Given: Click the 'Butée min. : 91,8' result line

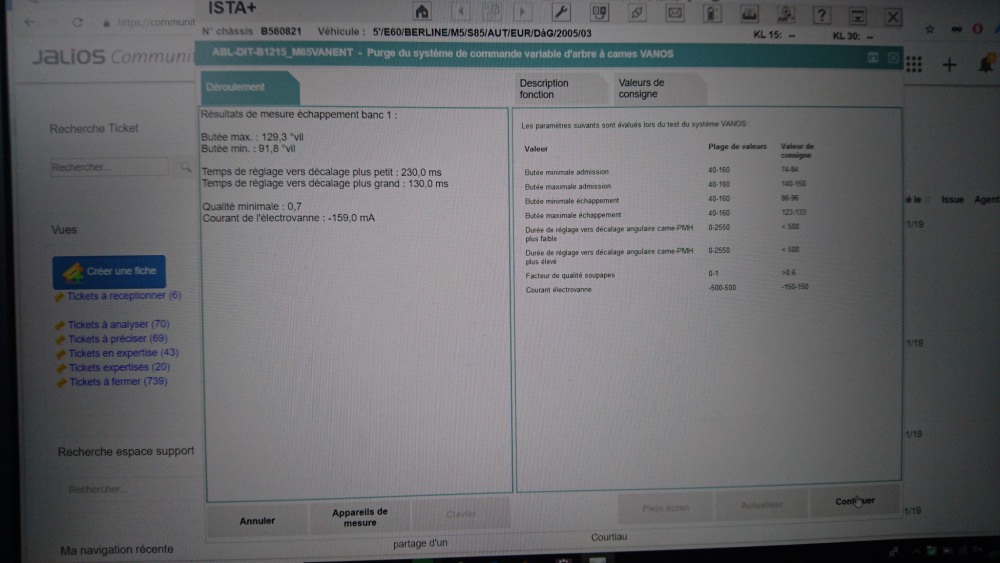Looking at the screenshot, I should click(x=249, y=149).
